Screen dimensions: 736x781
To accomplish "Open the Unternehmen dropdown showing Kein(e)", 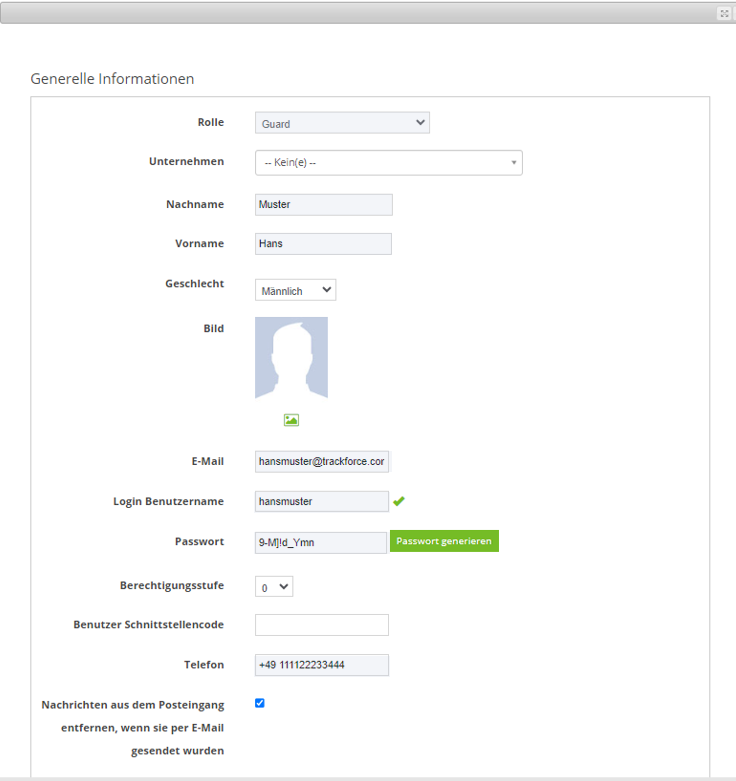I will [388, 163].
